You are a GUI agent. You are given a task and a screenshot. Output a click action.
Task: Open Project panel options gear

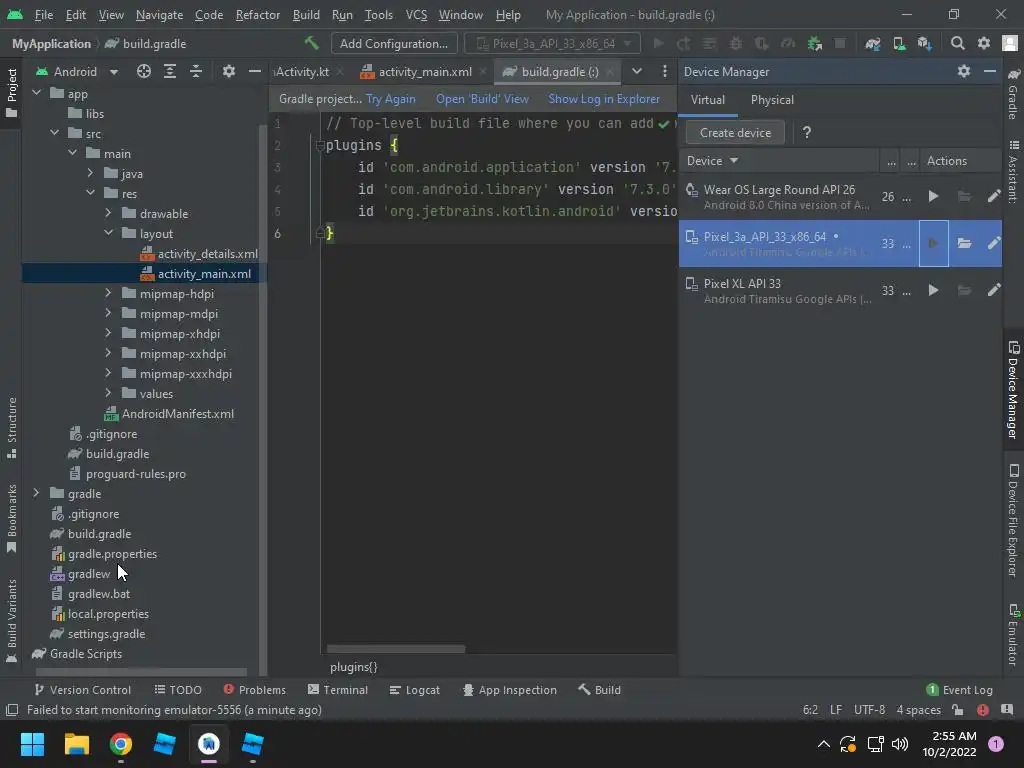[x=229, y=71]
